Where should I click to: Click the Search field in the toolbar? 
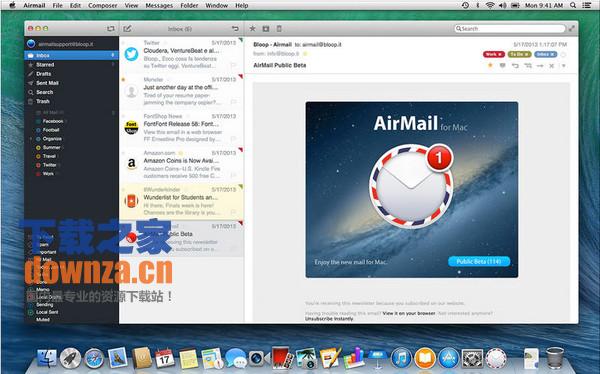coord(509,29)
